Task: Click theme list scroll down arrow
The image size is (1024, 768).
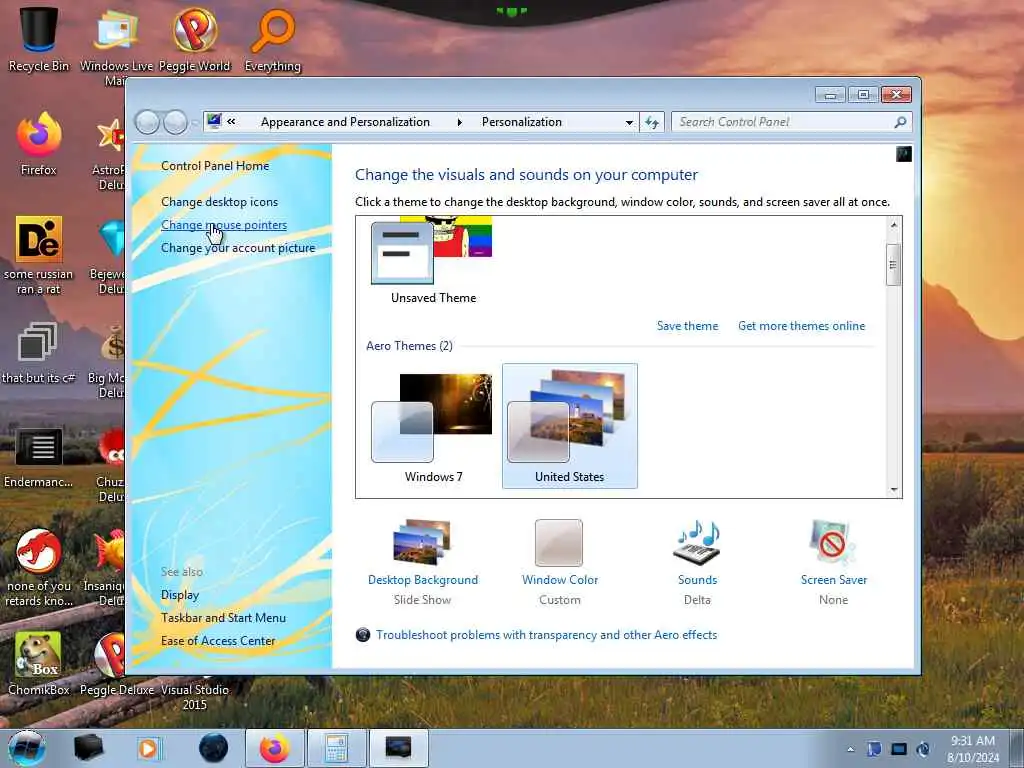Action: 893,490
